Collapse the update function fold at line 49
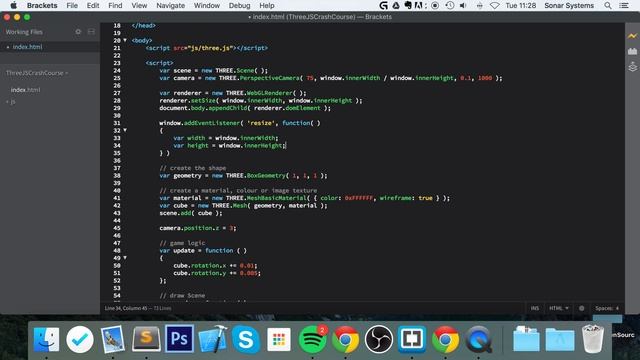640x360 pixels. click(125, 258)
